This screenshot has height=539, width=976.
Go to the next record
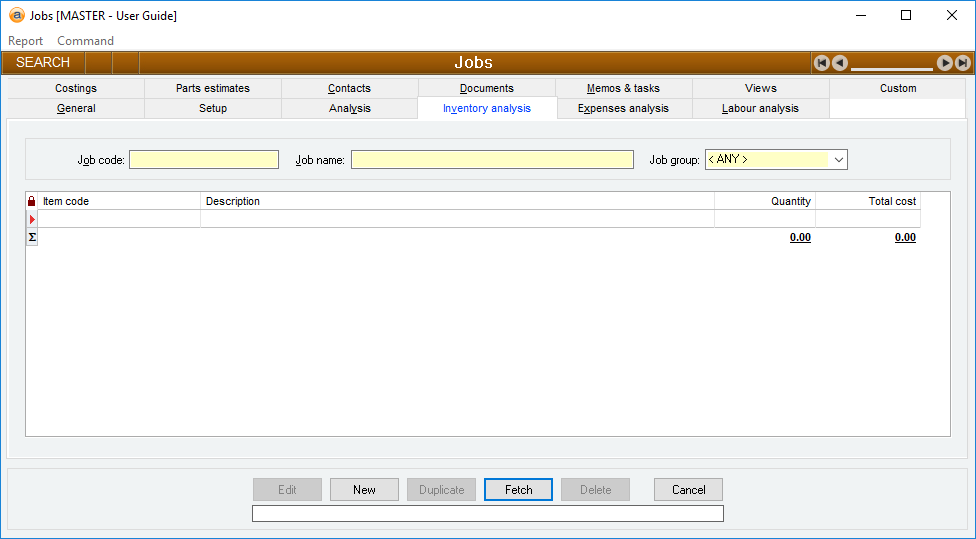pyautogui.click(x=944, y=63)
